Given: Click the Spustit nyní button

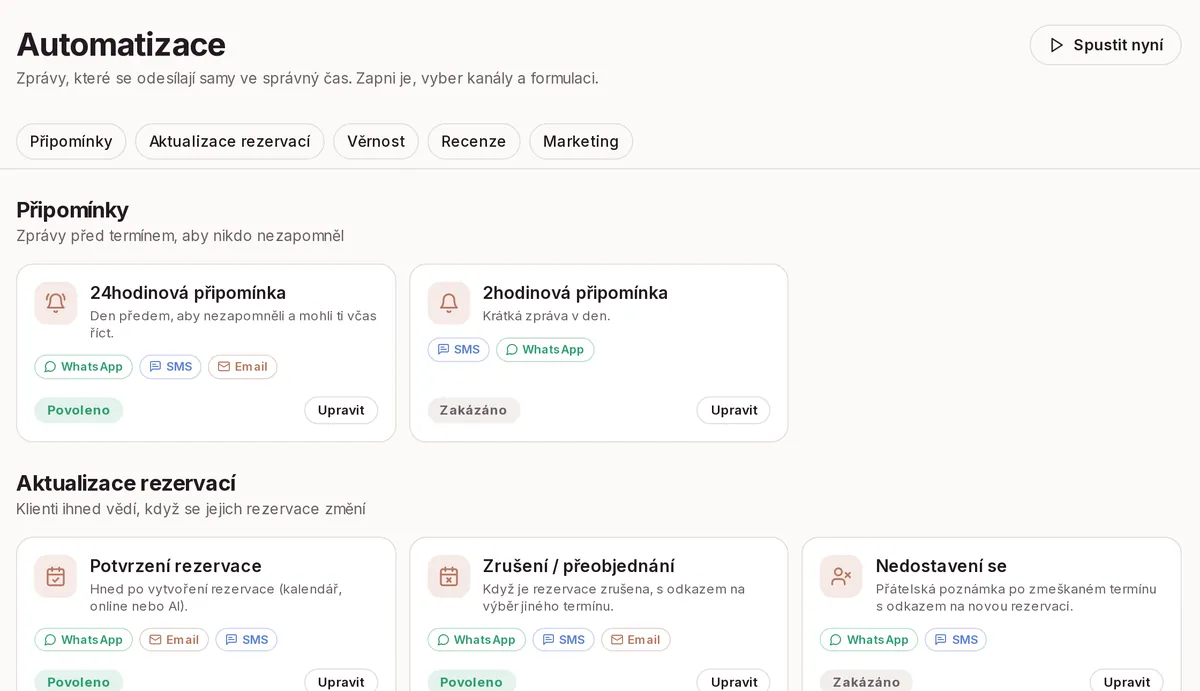Looking at the screenshot, I should pos(1105,45).
